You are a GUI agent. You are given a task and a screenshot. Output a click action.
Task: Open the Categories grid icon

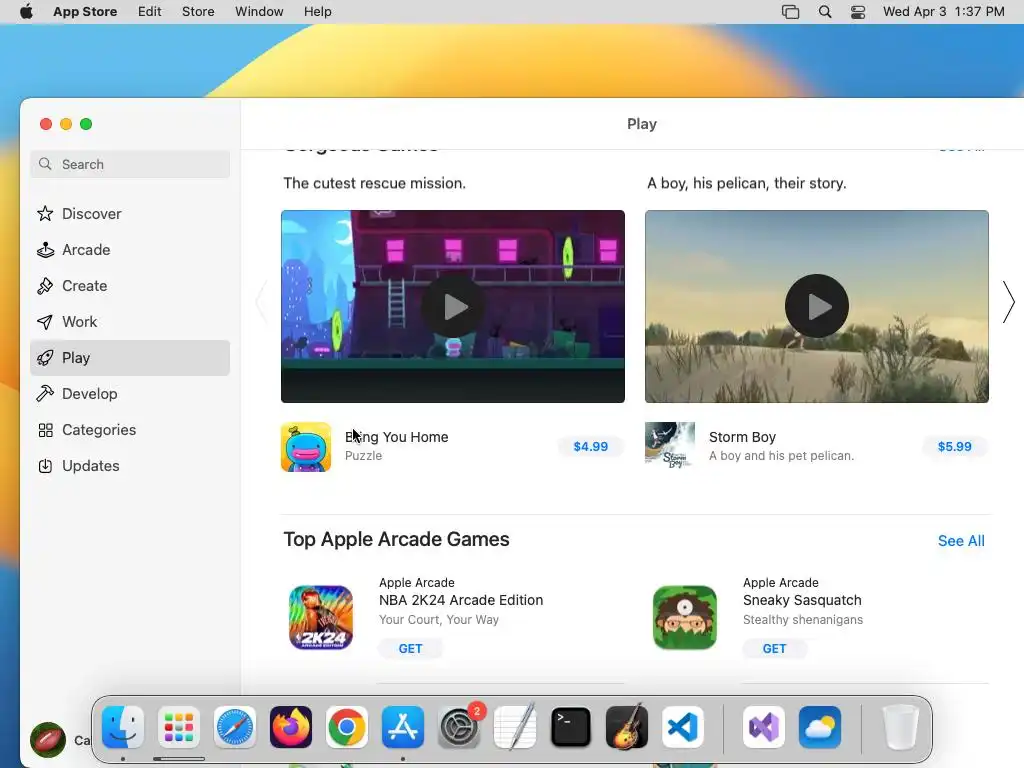45,430
